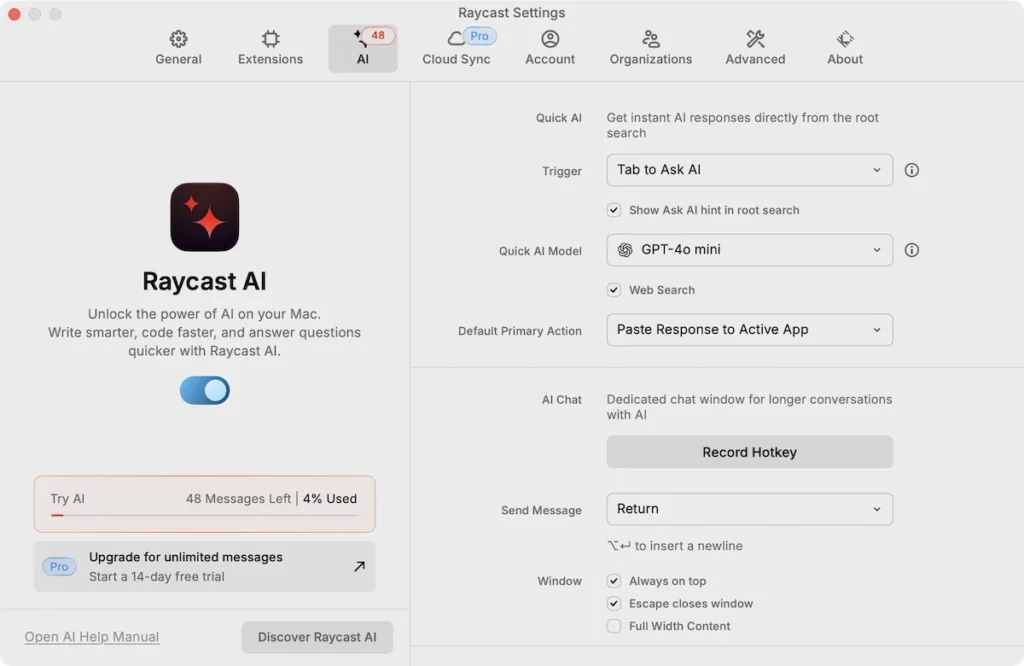Click the "Get instant AI responses" description

pyautogui.click(x=743, y=125)
